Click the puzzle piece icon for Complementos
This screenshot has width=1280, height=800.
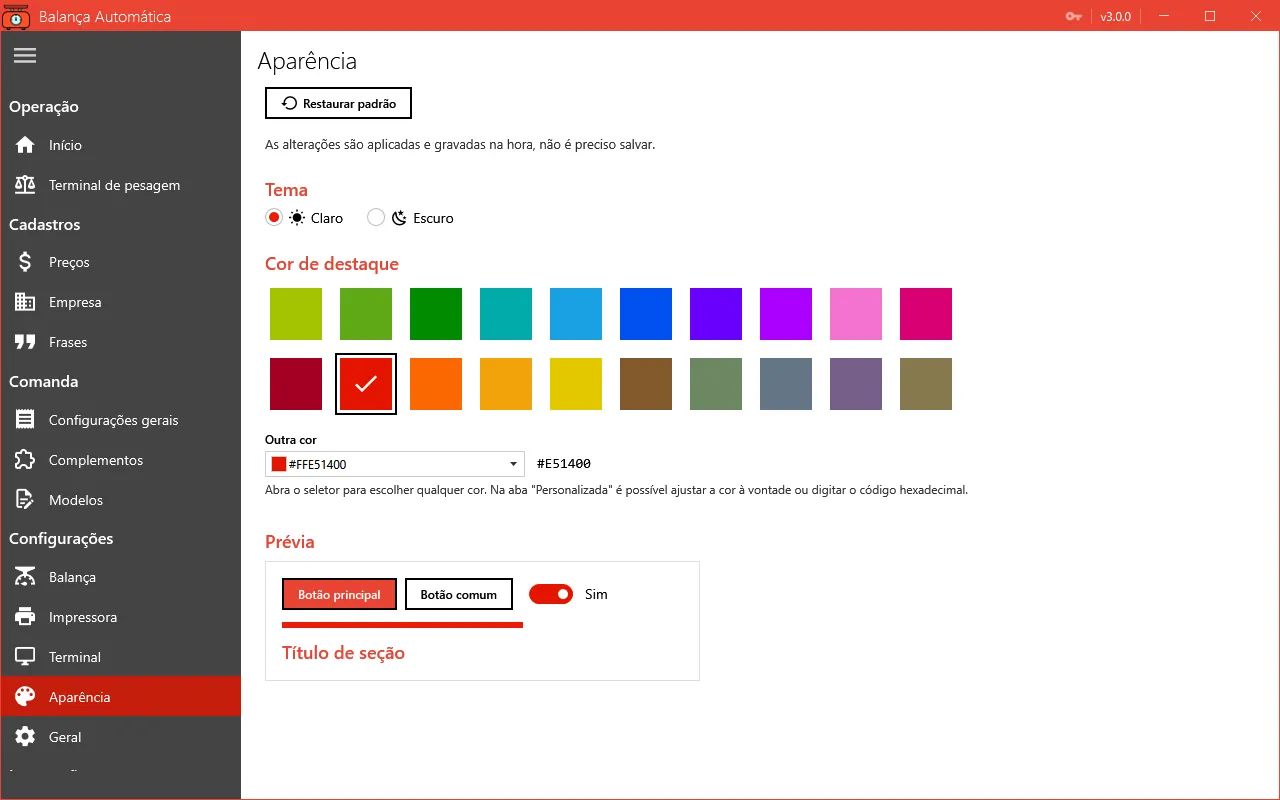click(25, 460)
